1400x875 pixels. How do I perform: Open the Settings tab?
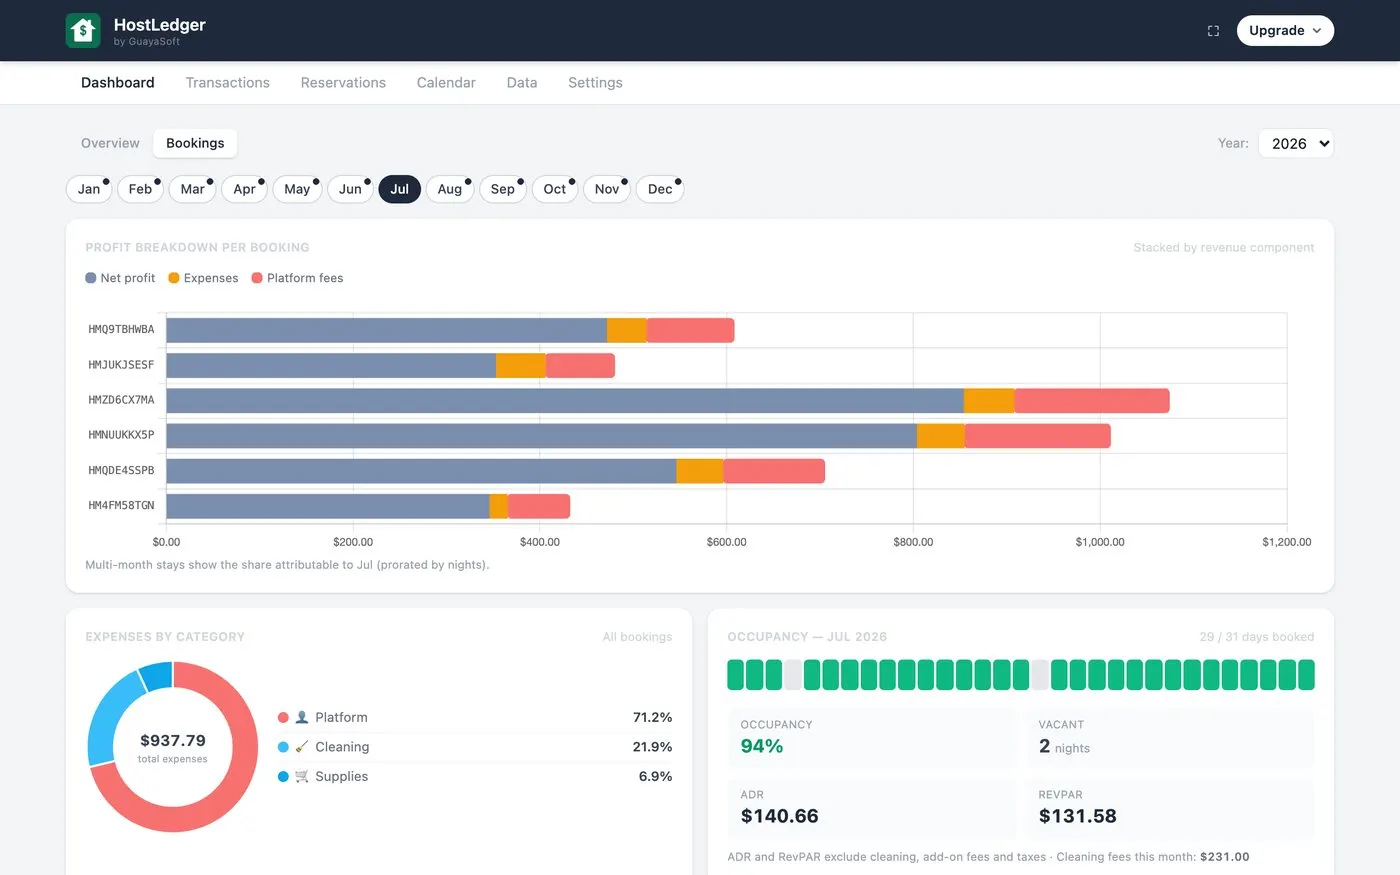[x=595, y=83]
